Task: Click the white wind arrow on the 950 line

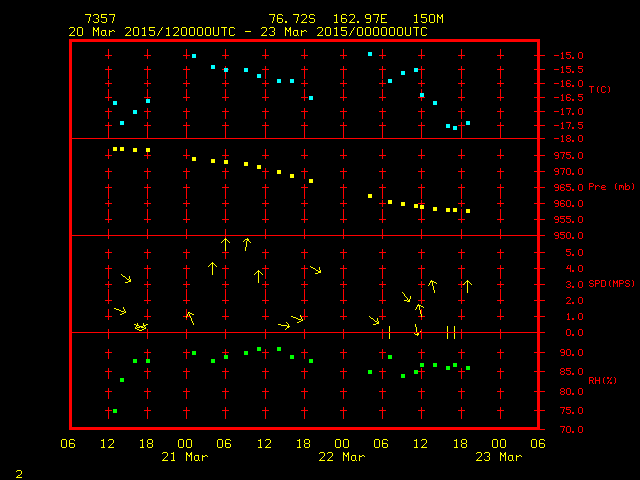Action: [x=226, y=243]
